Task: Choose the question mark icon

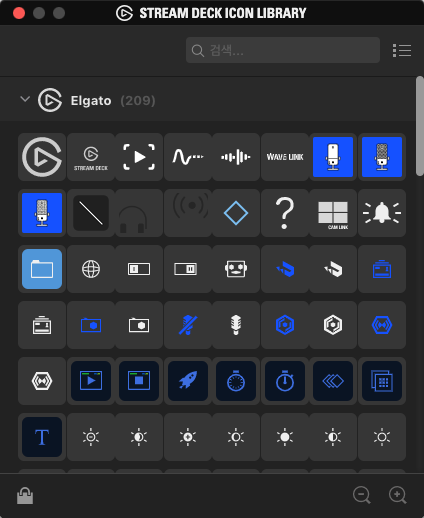Action: 285,213
